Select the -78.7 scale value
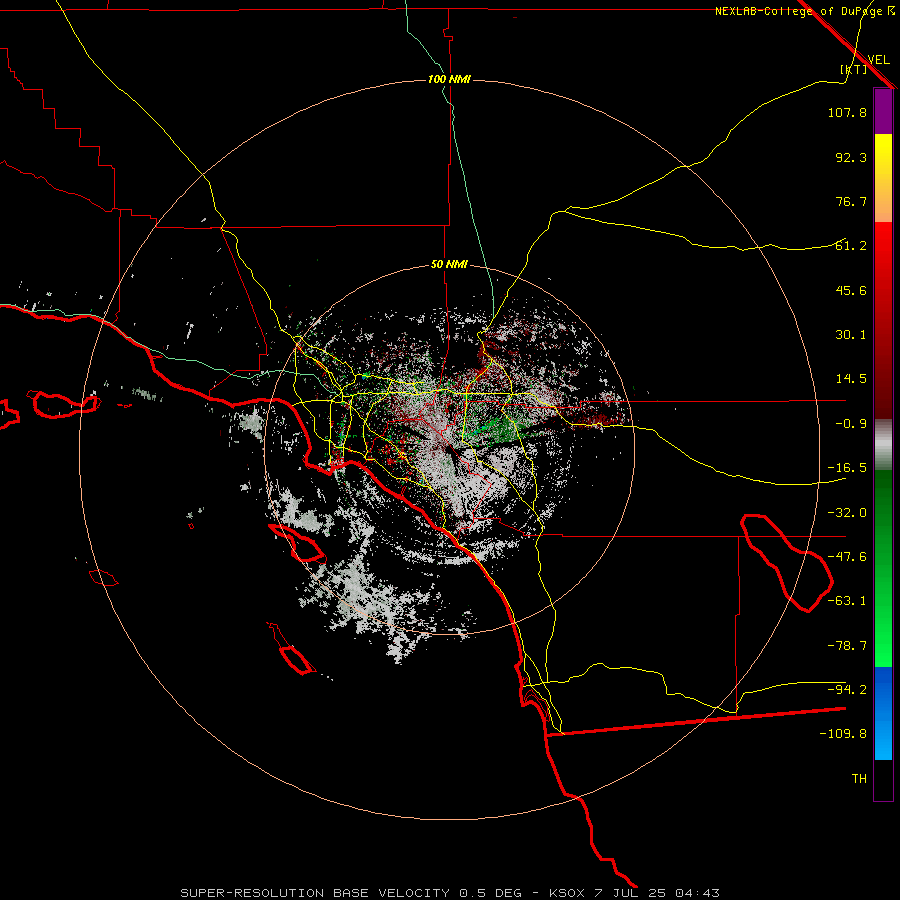Image resolution: width=900 pixels, height=900 pixels. coord(847,646)
